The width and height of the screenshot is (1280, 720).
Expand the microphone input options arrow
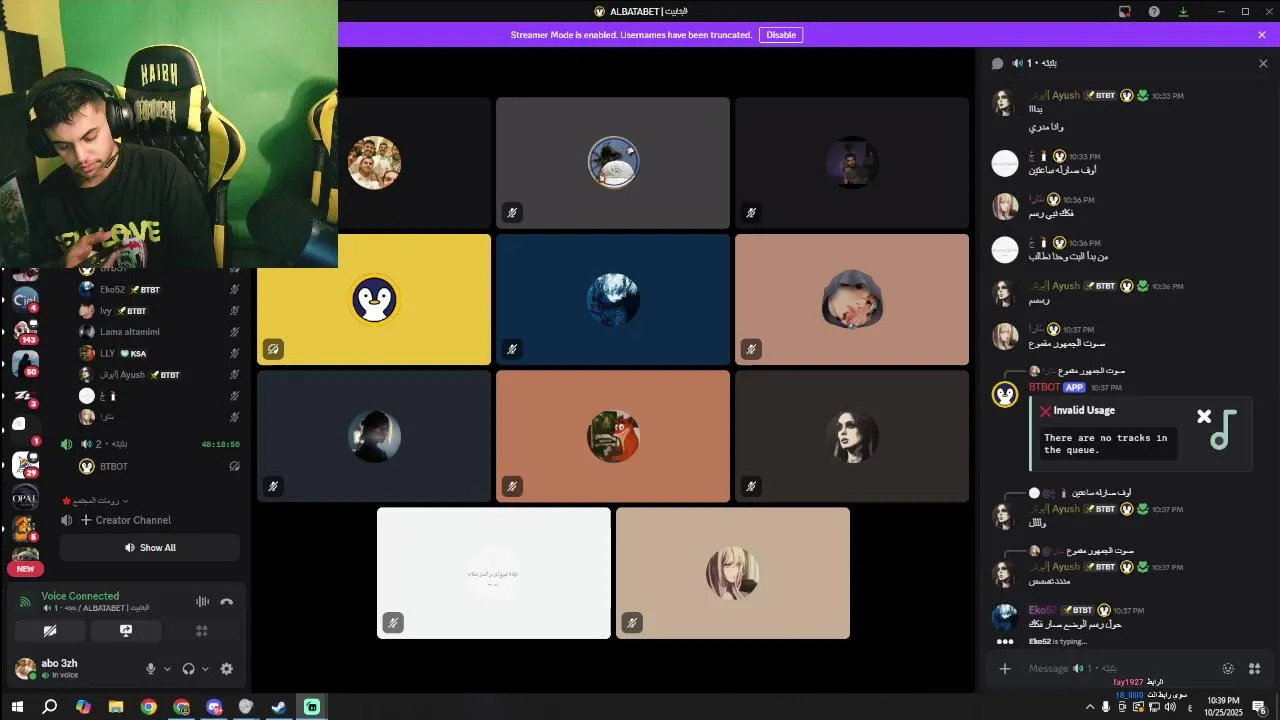click(x=167, y=669)
